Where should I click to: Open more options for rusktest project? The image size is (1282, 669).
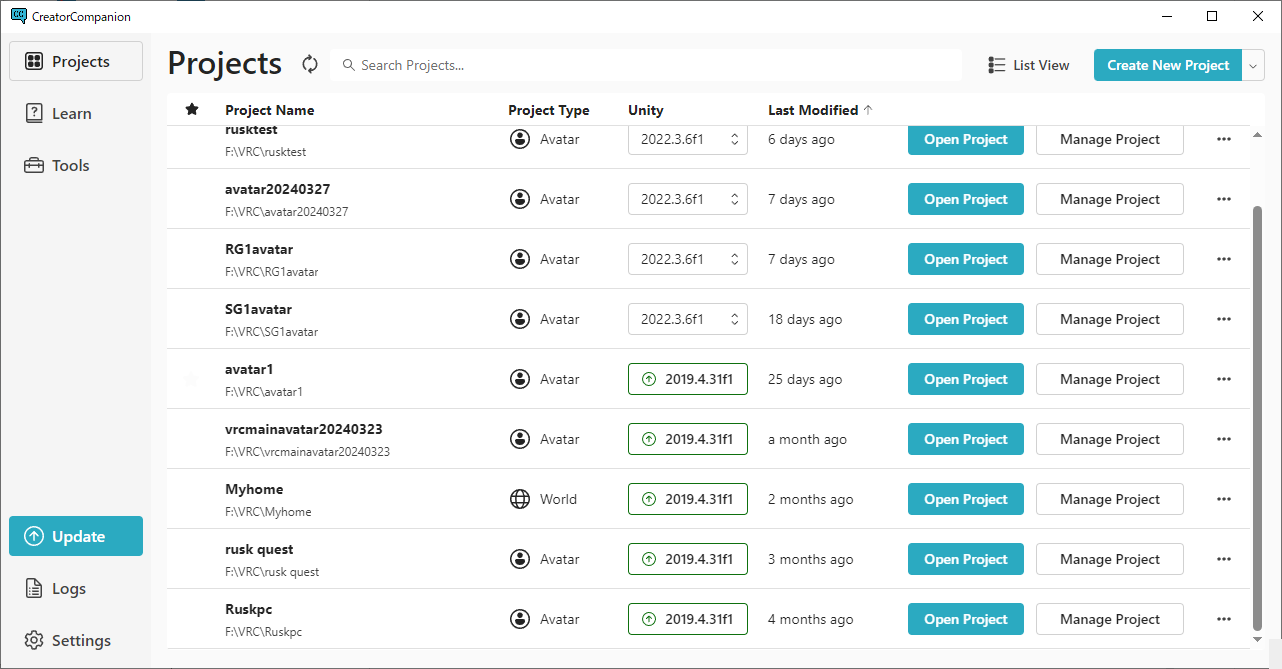[1224, 139]
